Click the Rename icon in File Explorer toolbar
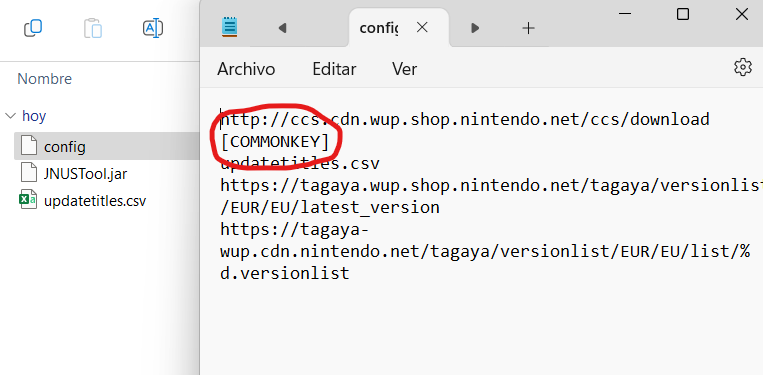763x375 pixels. (153, 28)
